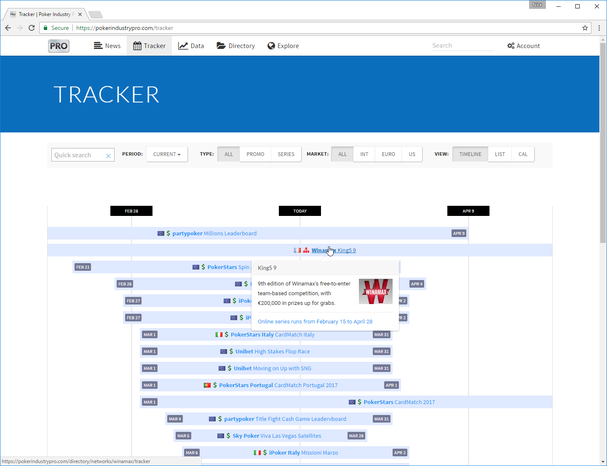Switch view to LIST

pos(500,154)
